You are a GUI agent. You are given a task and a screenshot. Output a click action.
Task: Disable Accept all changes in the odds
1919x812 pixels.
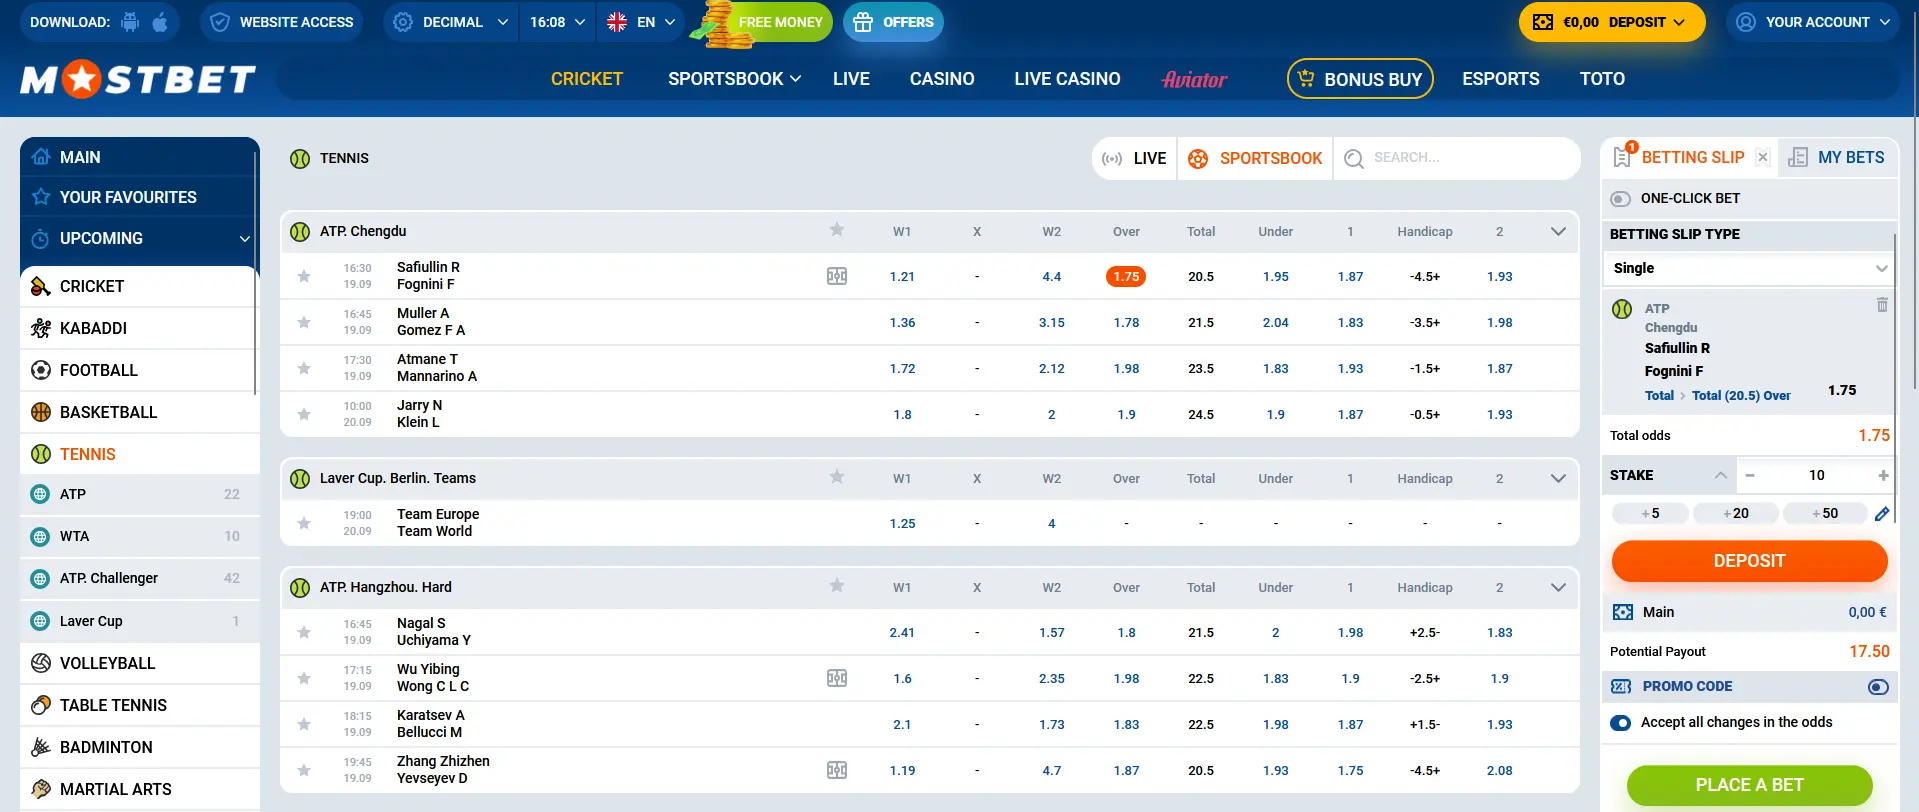[x=1621, y=723]
